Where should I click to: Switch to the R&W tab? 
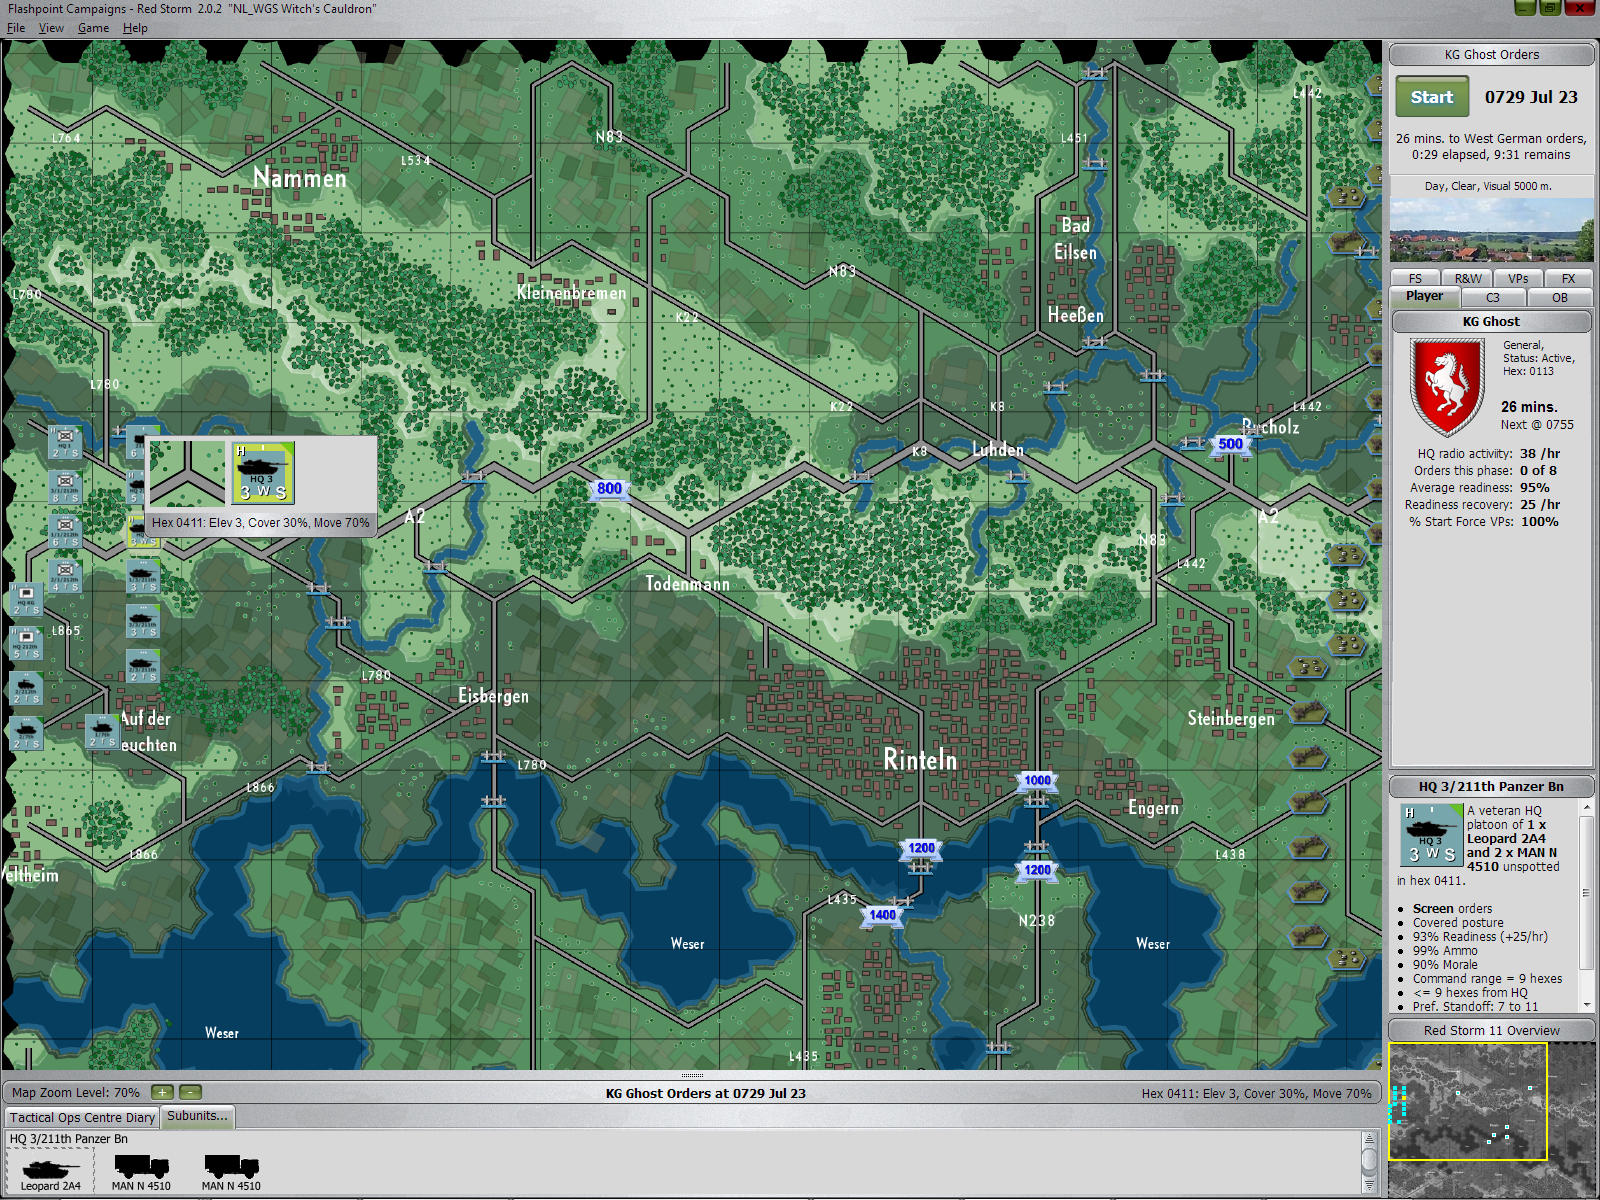pos(1468,279)
